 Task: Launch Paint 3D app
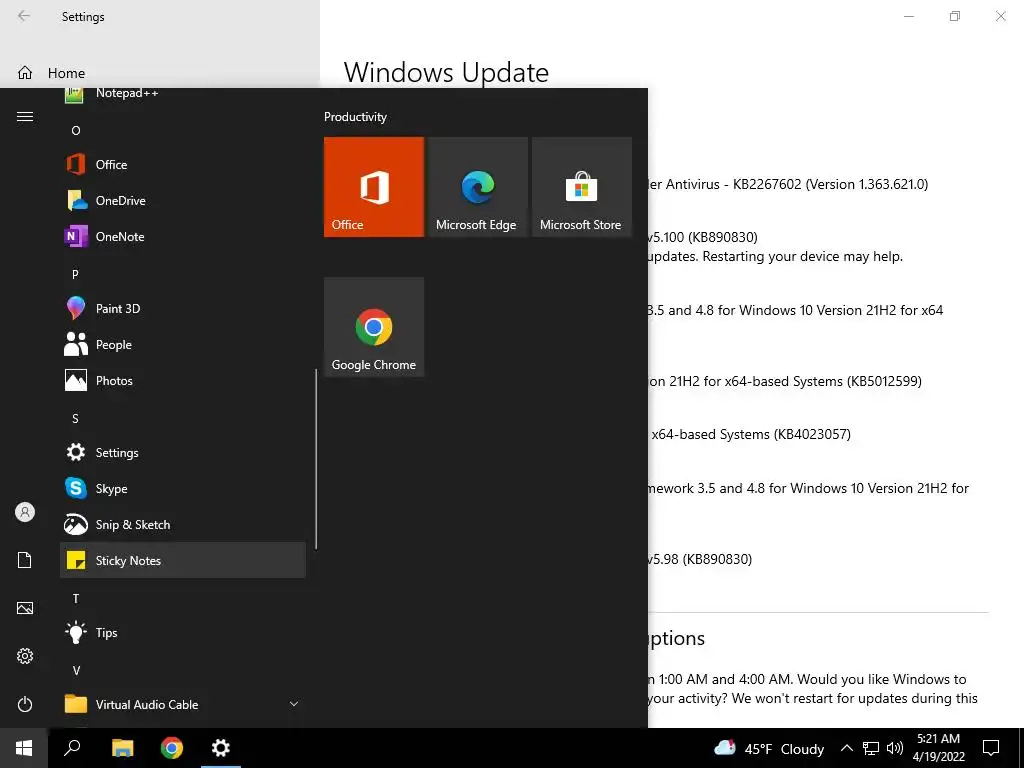click(183, 308)
